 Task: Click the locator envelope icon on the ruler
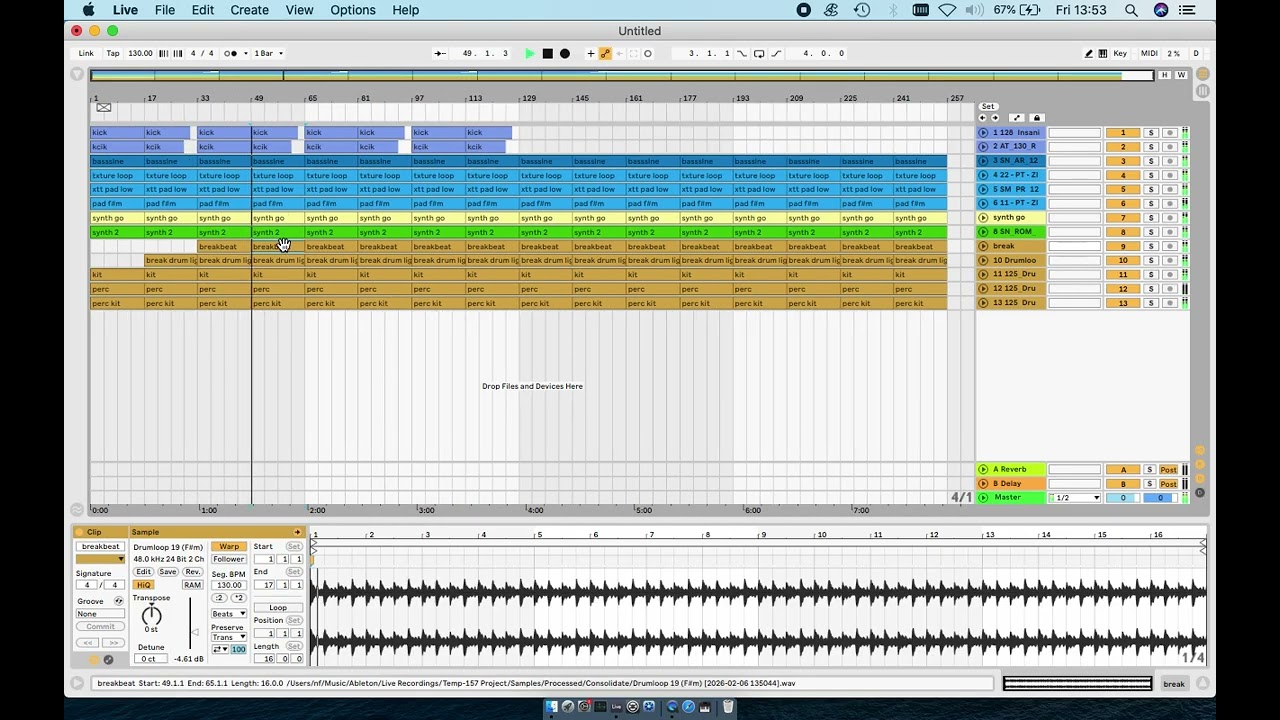pos(103,108)
